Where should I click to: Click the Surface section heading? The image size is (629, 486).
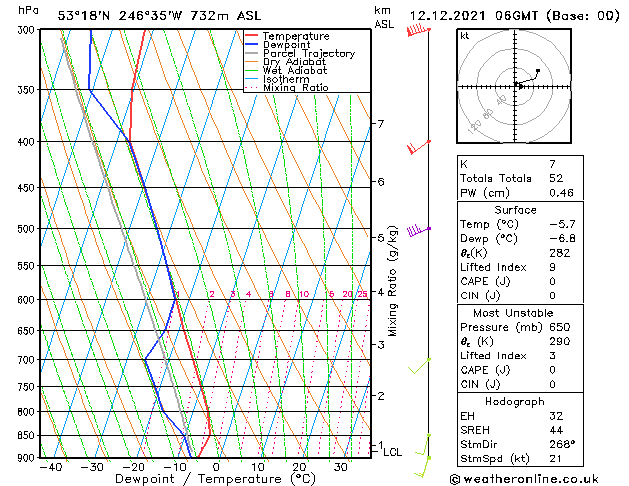click(x=515, y=210)
